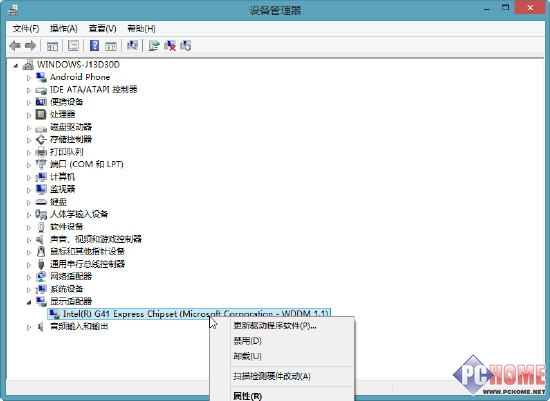Click the 磁盘驱动器 disk drive icon
Viewport: 550px width, 401px height.
pyautogui.click(x=41, y=128)
